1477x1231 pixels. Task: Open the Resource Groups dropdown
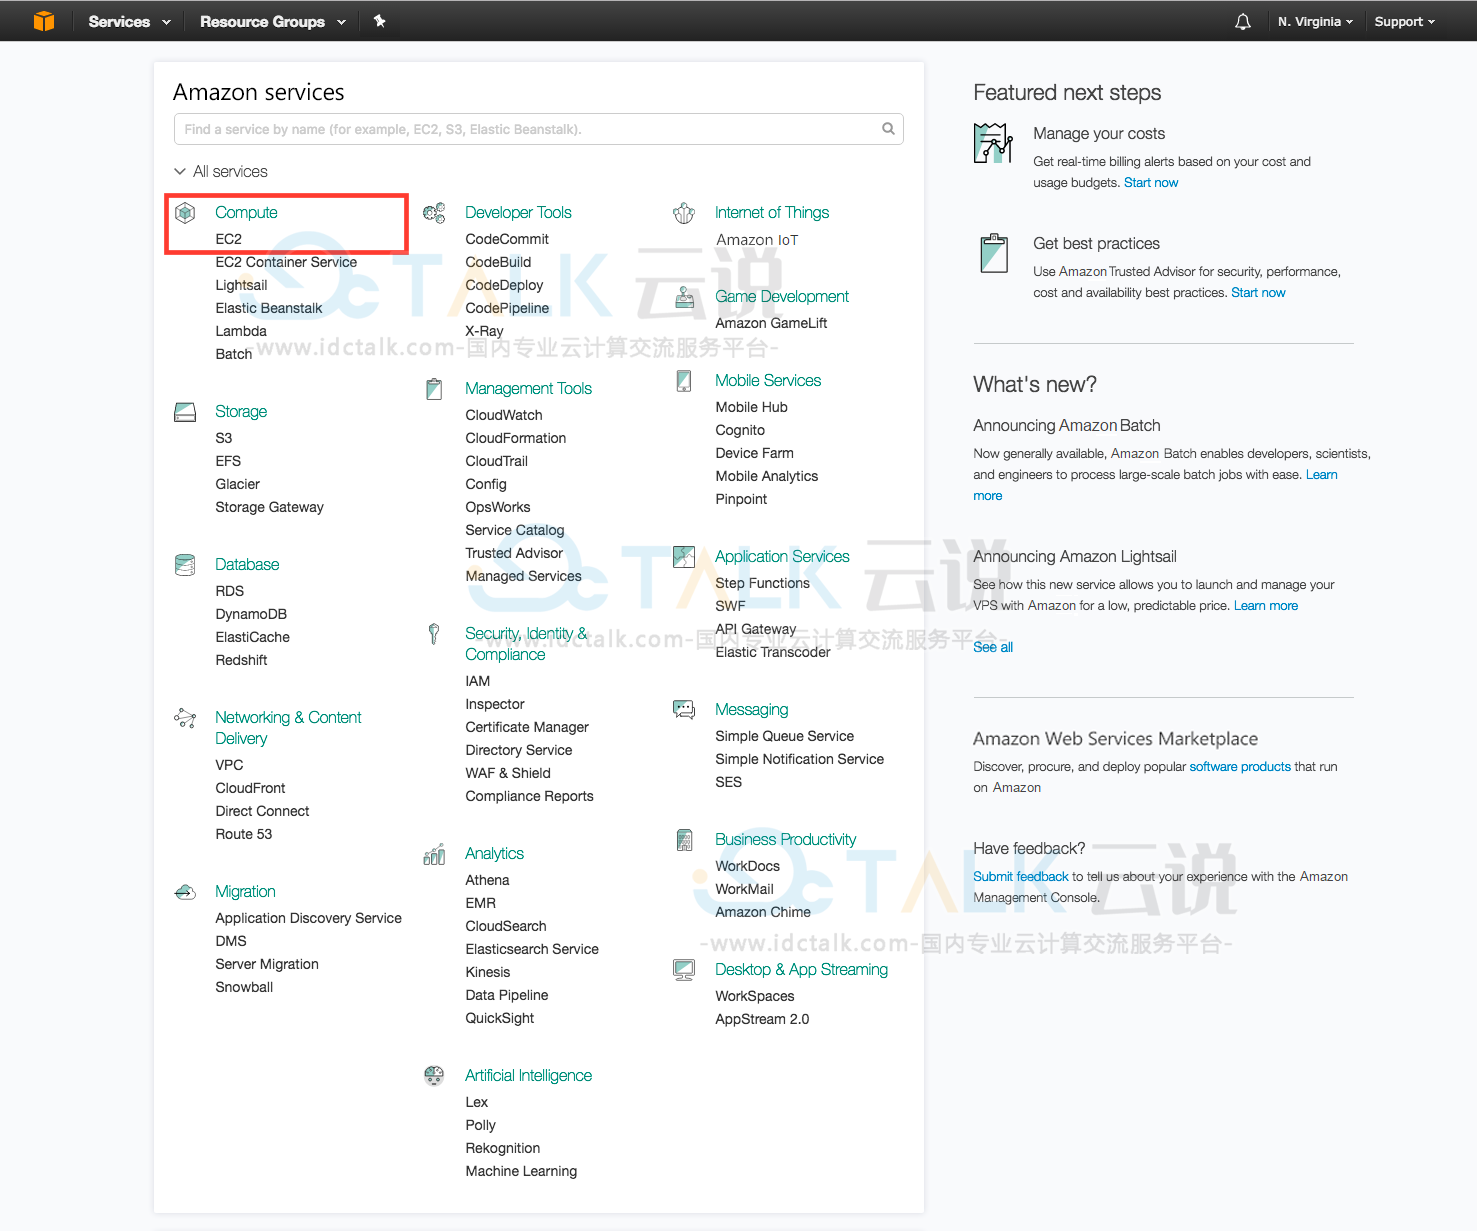[x=273, y=21]
